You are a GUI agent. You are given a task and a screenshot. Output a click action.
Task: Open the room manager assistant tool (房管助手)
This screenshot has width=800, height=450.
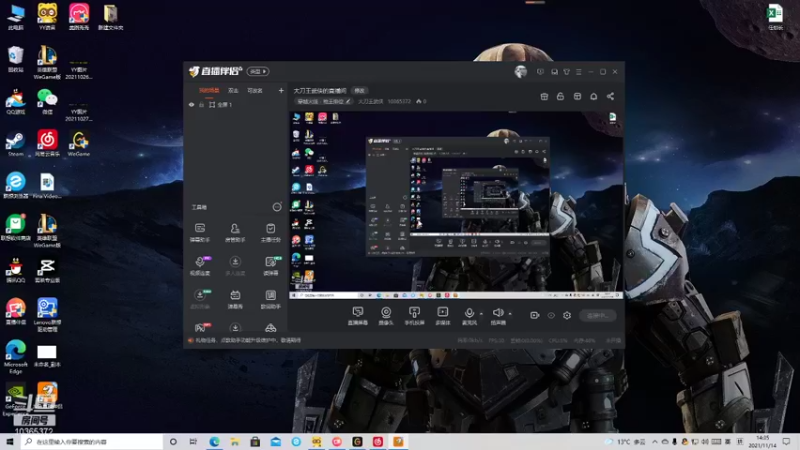[235, 232]
